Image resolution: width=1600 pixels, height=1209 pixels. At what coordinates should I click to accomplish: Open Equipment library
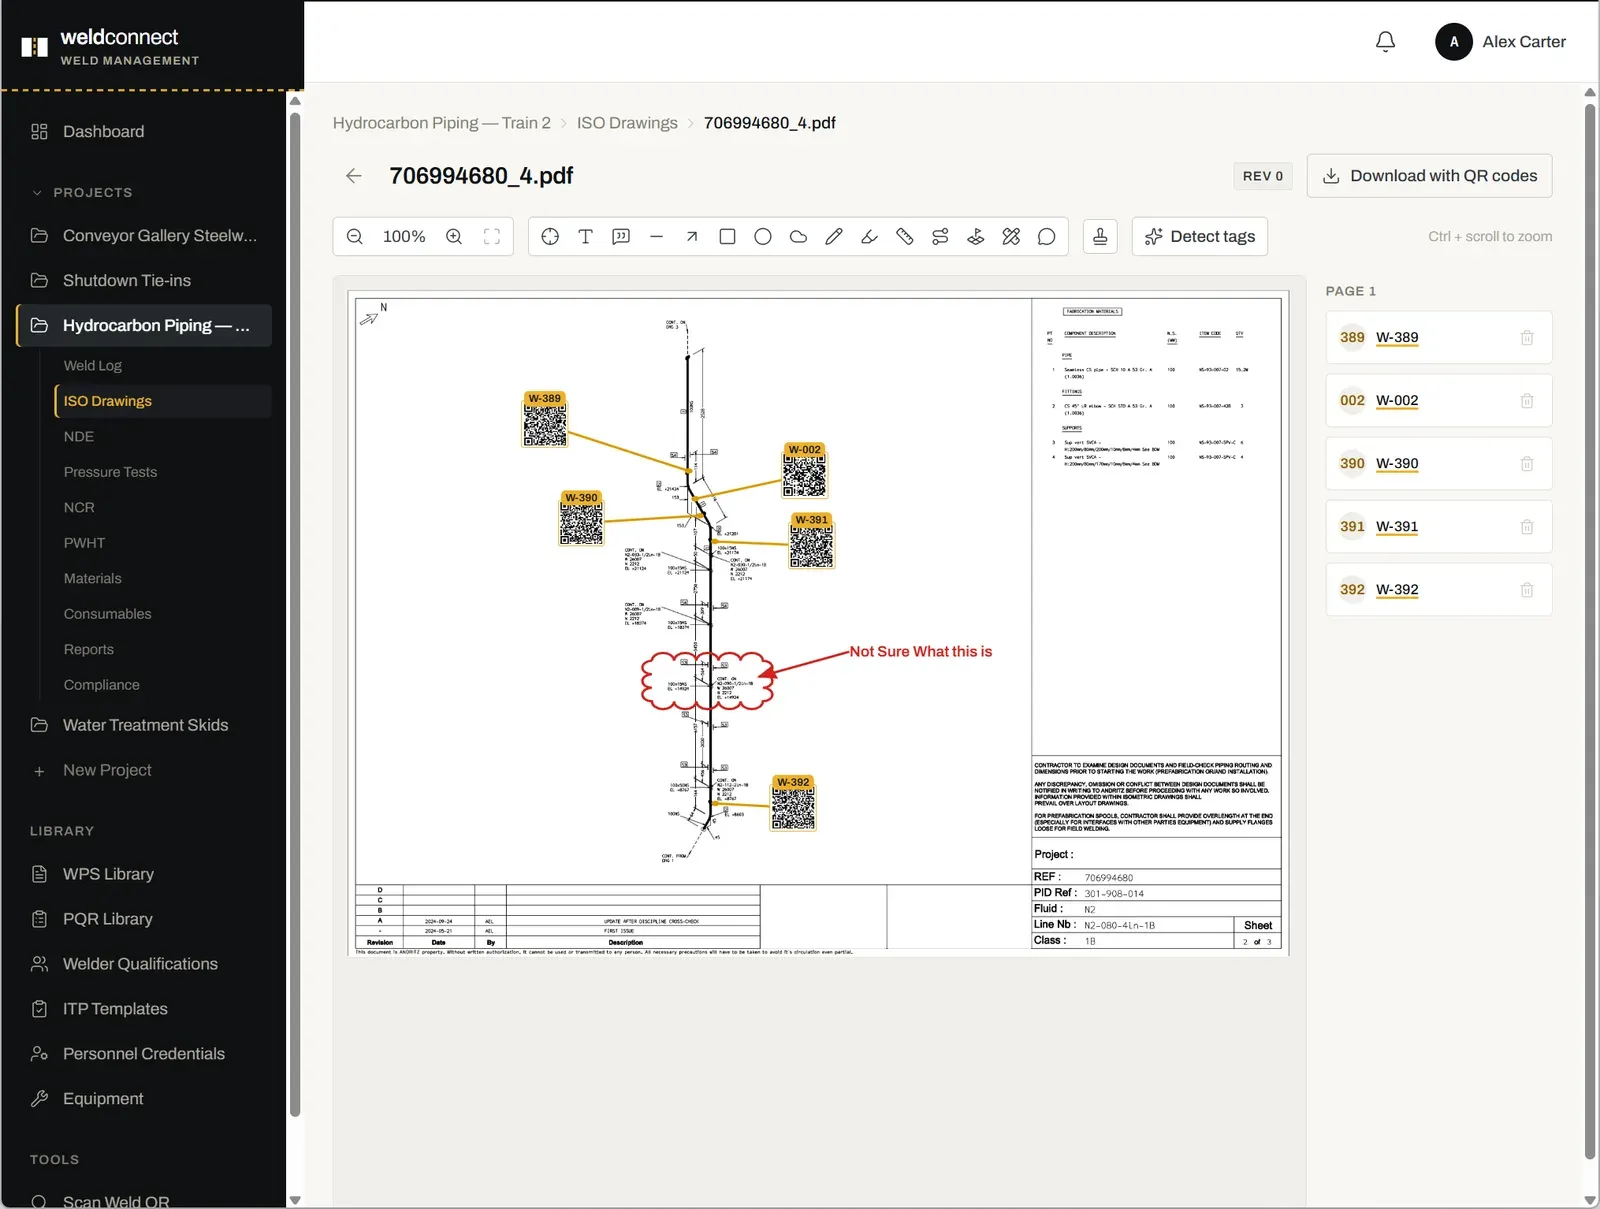[144, 1099]
